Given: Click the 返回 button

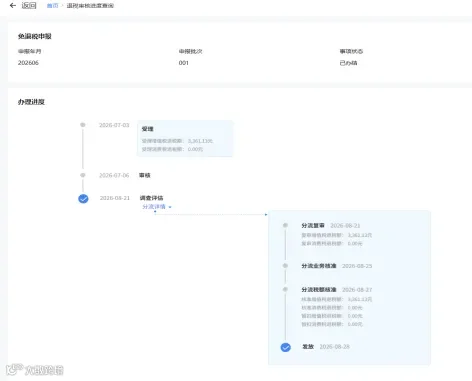Looking at the screenshot, I should pos(29,5).
